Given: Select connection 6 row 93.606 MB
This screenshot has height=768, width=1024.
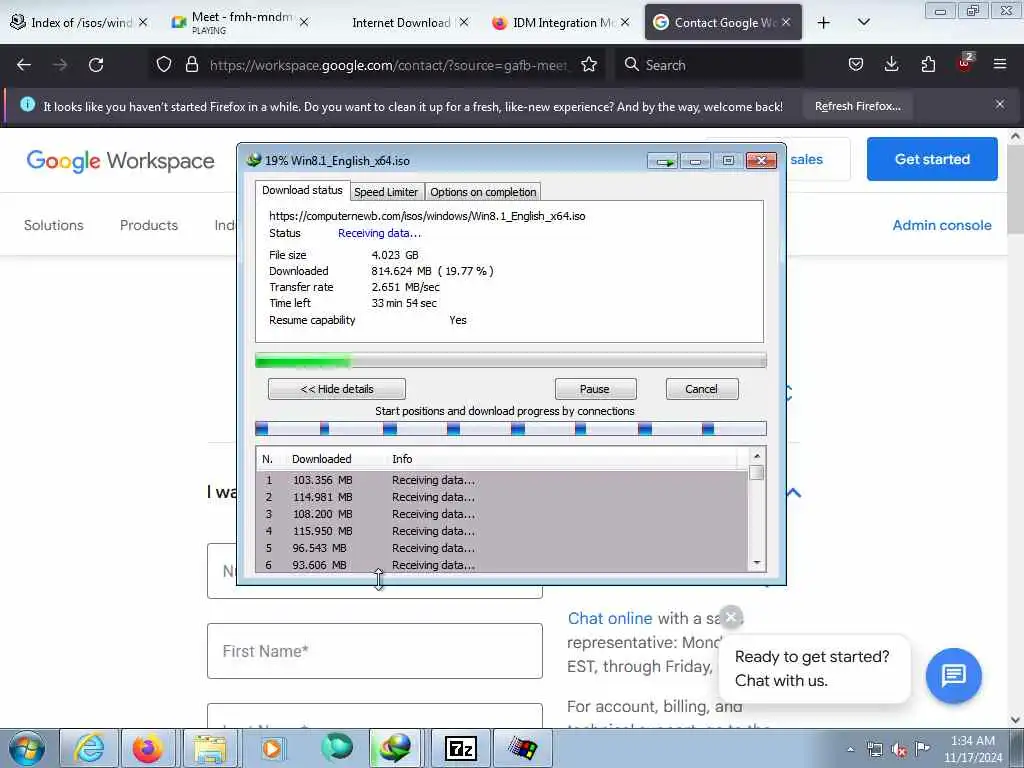Looking at the screenshot, I should (x=502, y=565).
